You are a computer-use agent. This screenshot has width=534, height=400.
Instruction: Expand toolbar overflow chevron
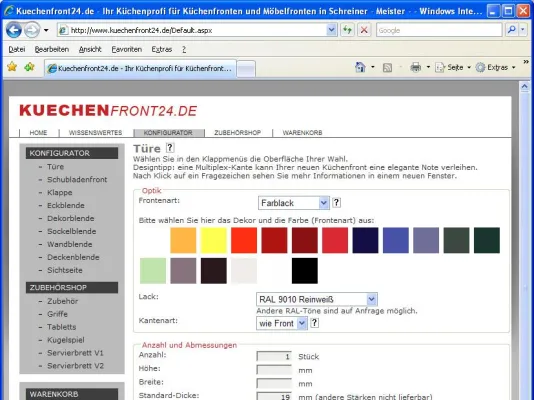[526, 62]
